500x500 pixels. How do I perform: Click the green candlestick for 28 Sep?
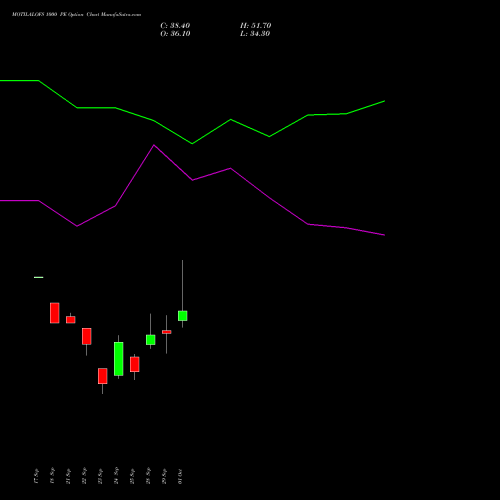151,340
